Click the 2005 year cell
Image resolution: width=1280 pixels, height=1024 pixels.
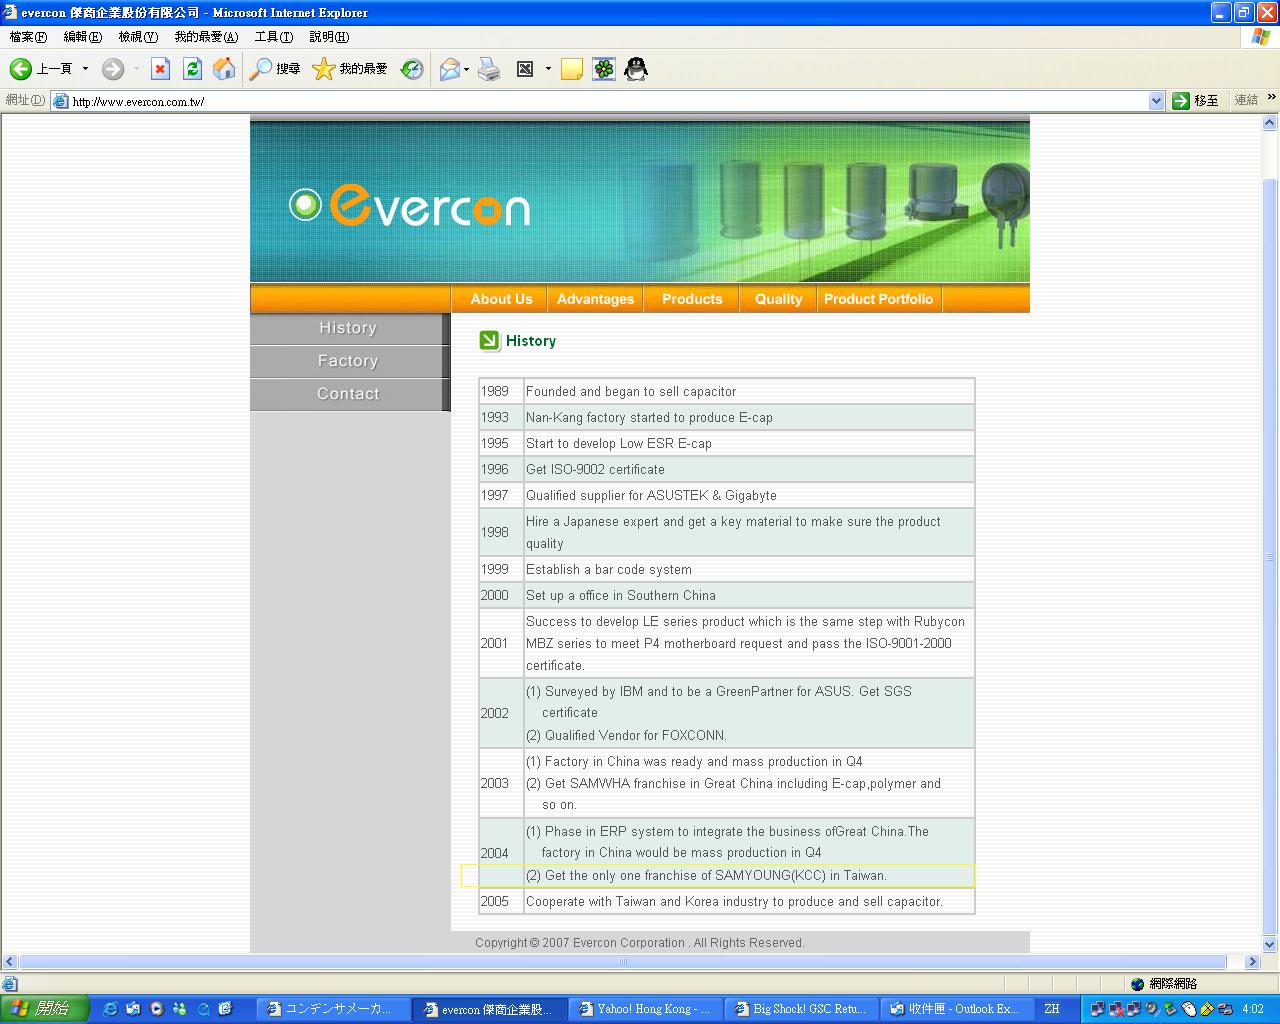pyautogui.click(x=501, y=902)
